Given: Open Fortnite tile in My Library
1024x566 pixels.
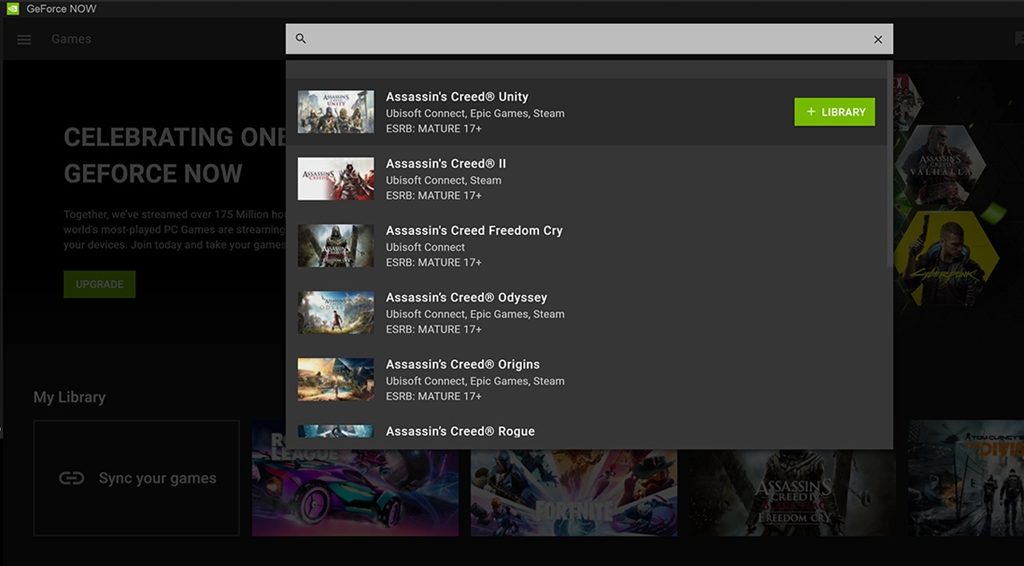Looking at the screenshot, I should [x=574, y=492].
